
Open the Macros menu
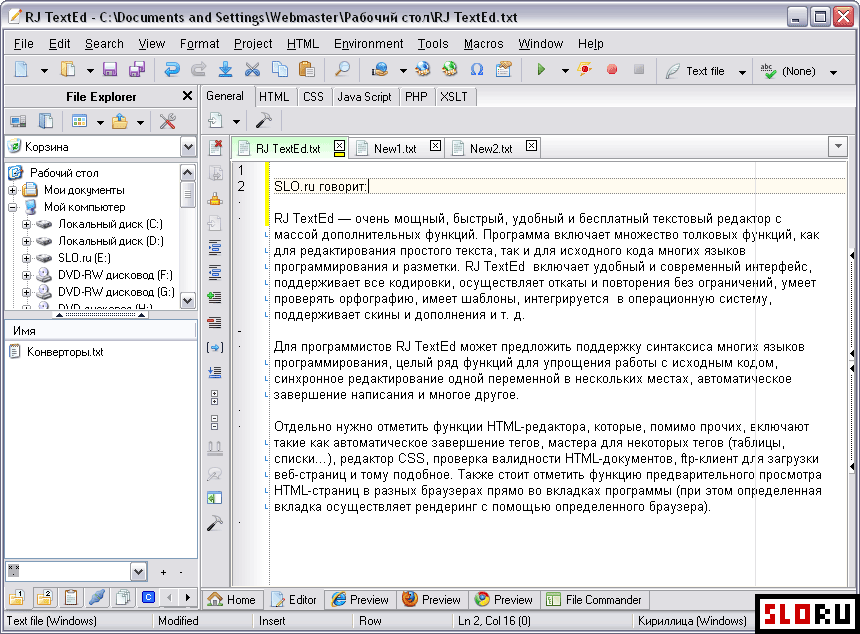pos(483,43)
